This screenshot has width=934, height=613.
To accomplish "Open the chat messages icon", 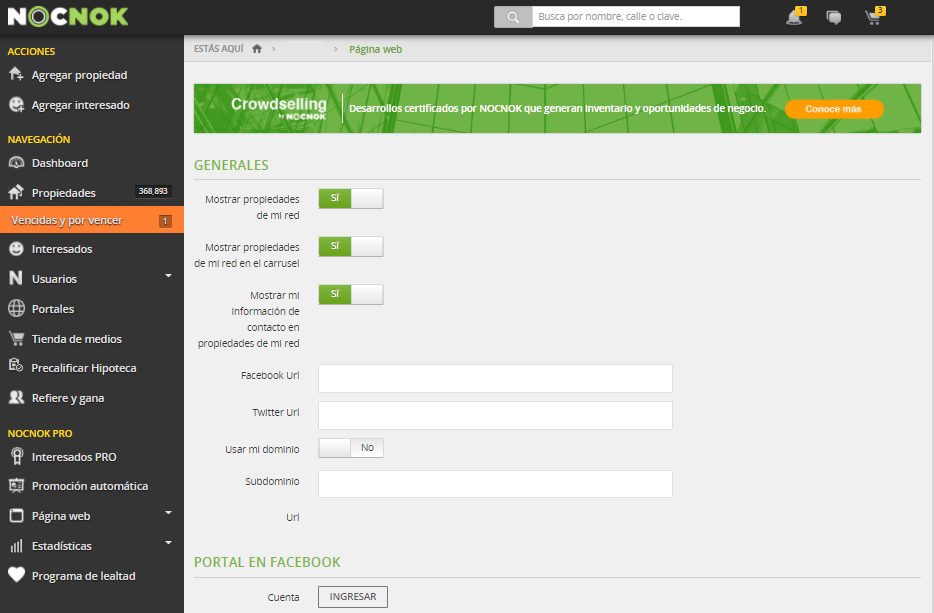I will pyautogui.click(x=834, y=17).
